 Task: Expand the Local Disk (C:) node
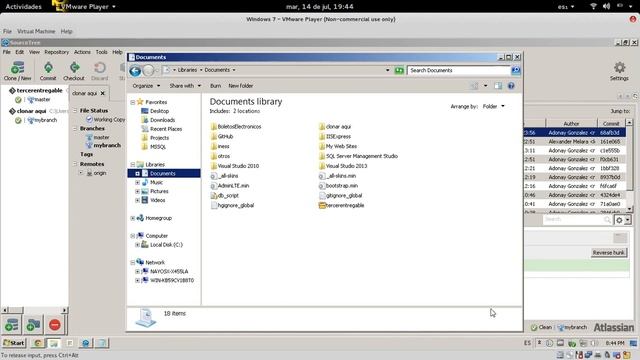138,245
